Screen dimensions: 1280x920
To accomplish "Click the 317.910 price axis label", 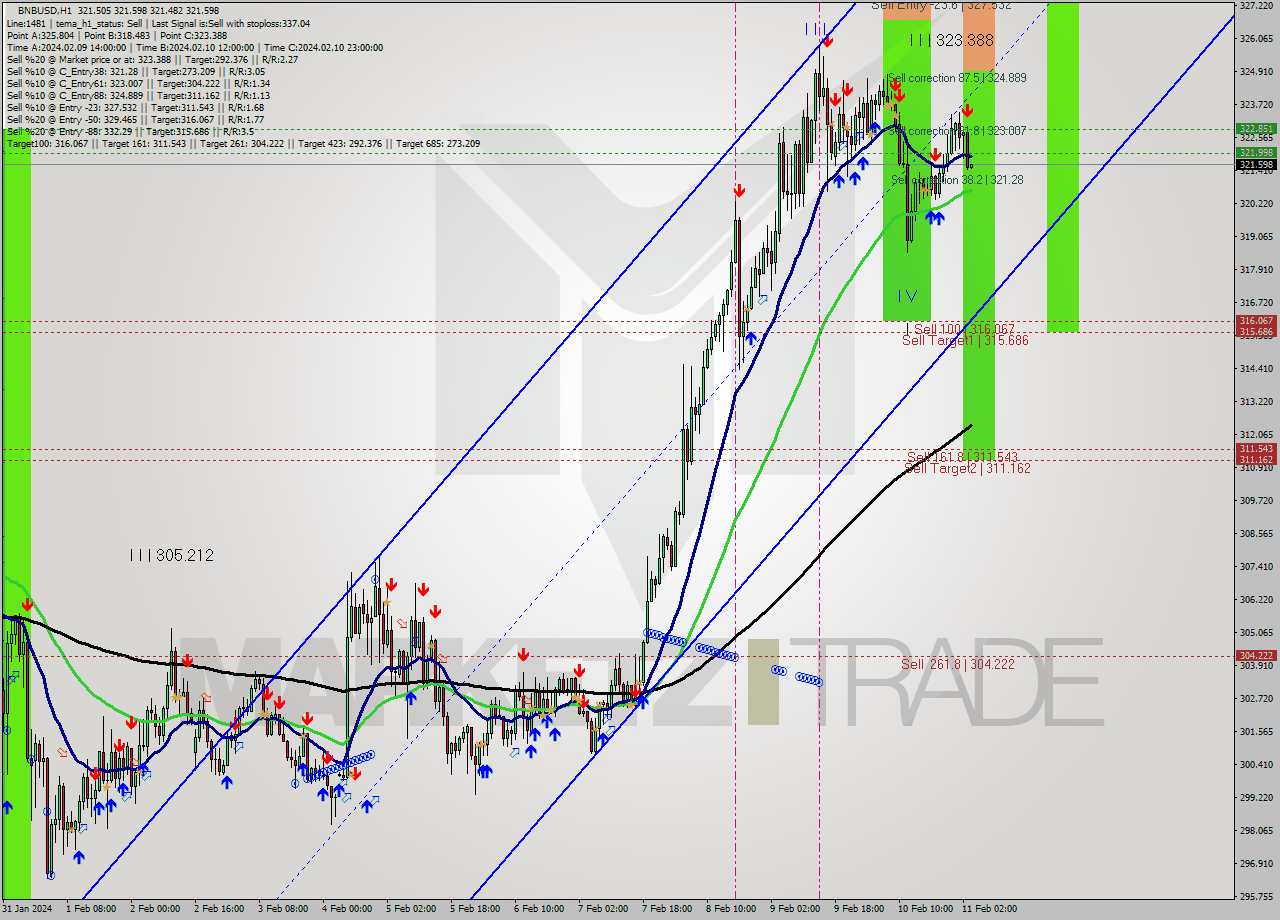I will pyautogui.click(x=1256, y=270).
